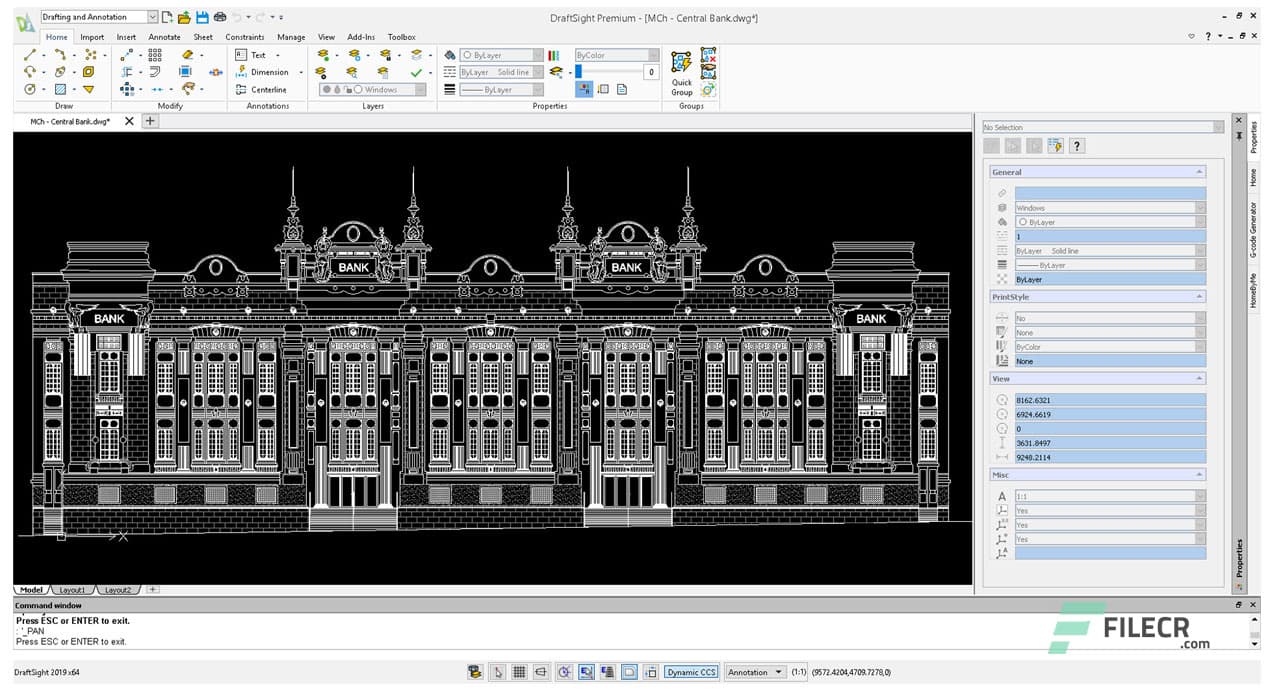Image resolution: width=1280 pixels, height=693 pixels.
Task: Open the G-code Generator side tab
Action: [1253, 231]
